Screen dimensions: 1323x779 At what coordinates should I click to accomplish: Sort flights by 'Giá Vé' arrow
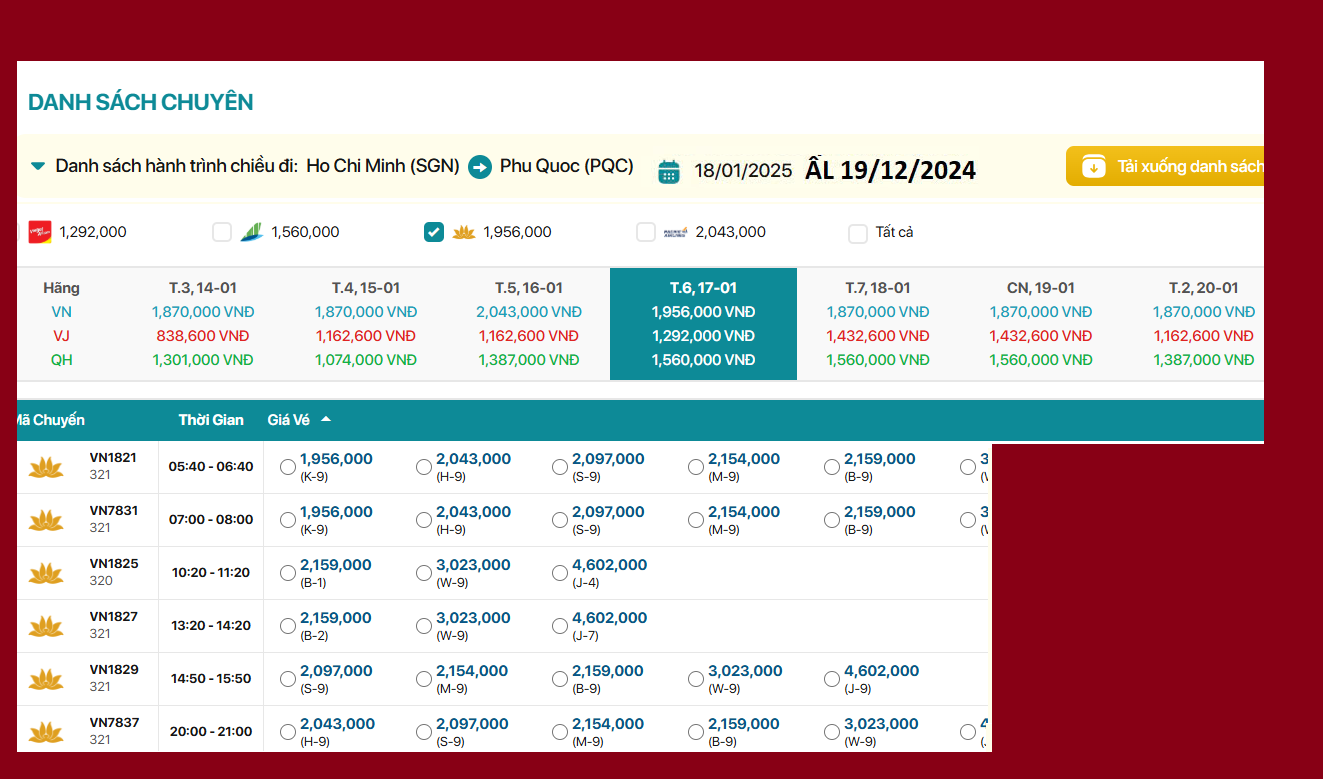326,420
